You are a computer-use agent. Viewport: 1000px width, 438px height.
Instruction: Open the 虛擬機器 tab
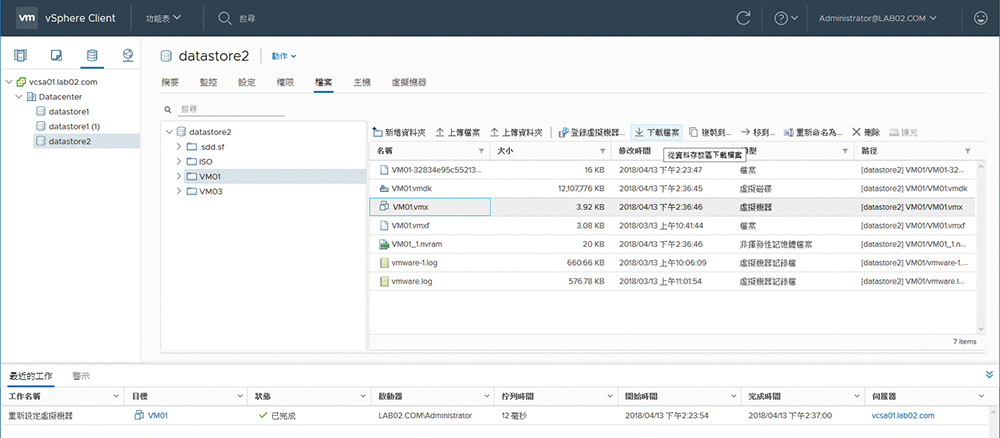[x=409, y=82]
